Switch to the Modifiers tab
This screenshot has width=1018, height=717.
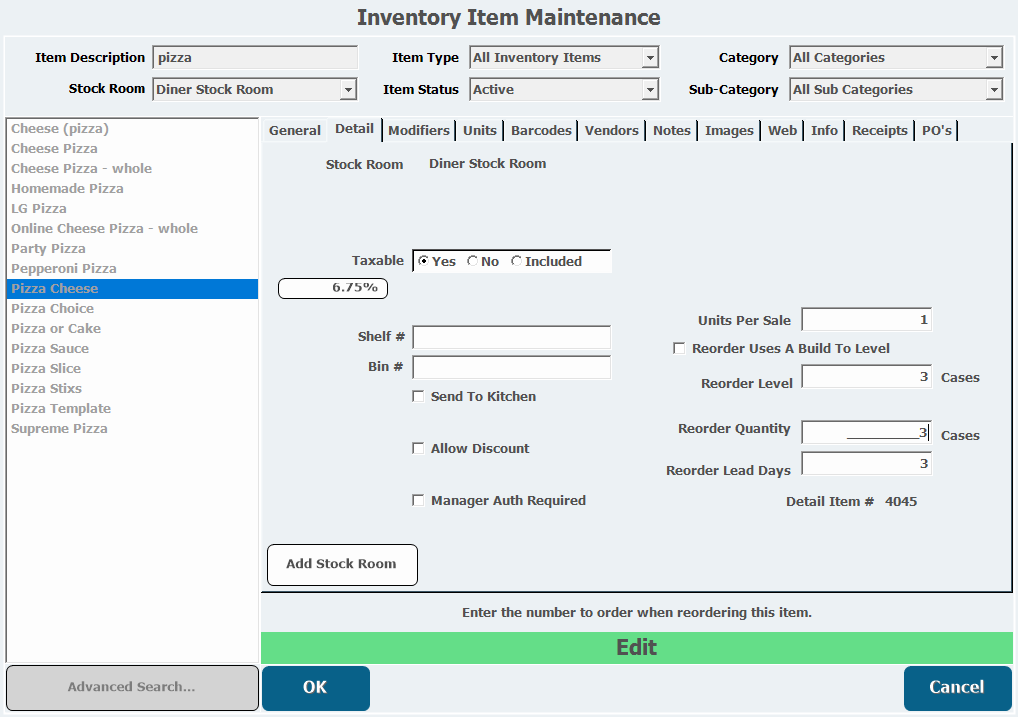(418, 130)
